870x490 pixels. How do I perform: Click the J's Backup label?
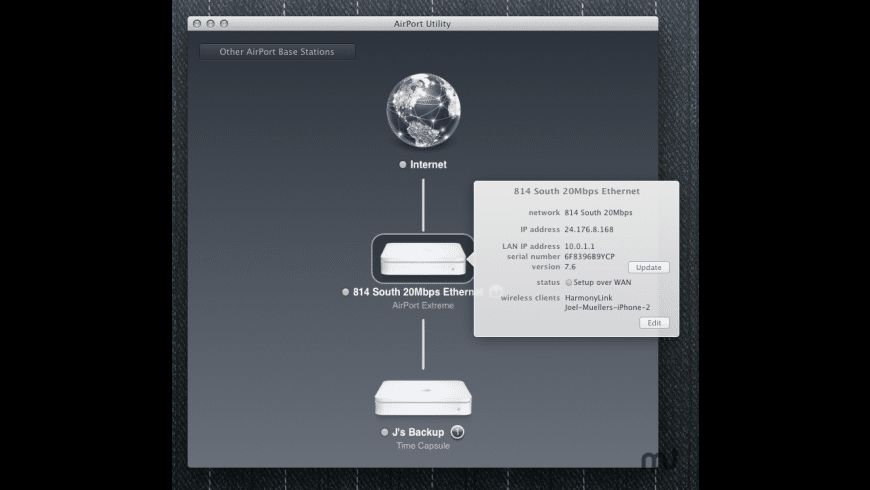point(418,432)
